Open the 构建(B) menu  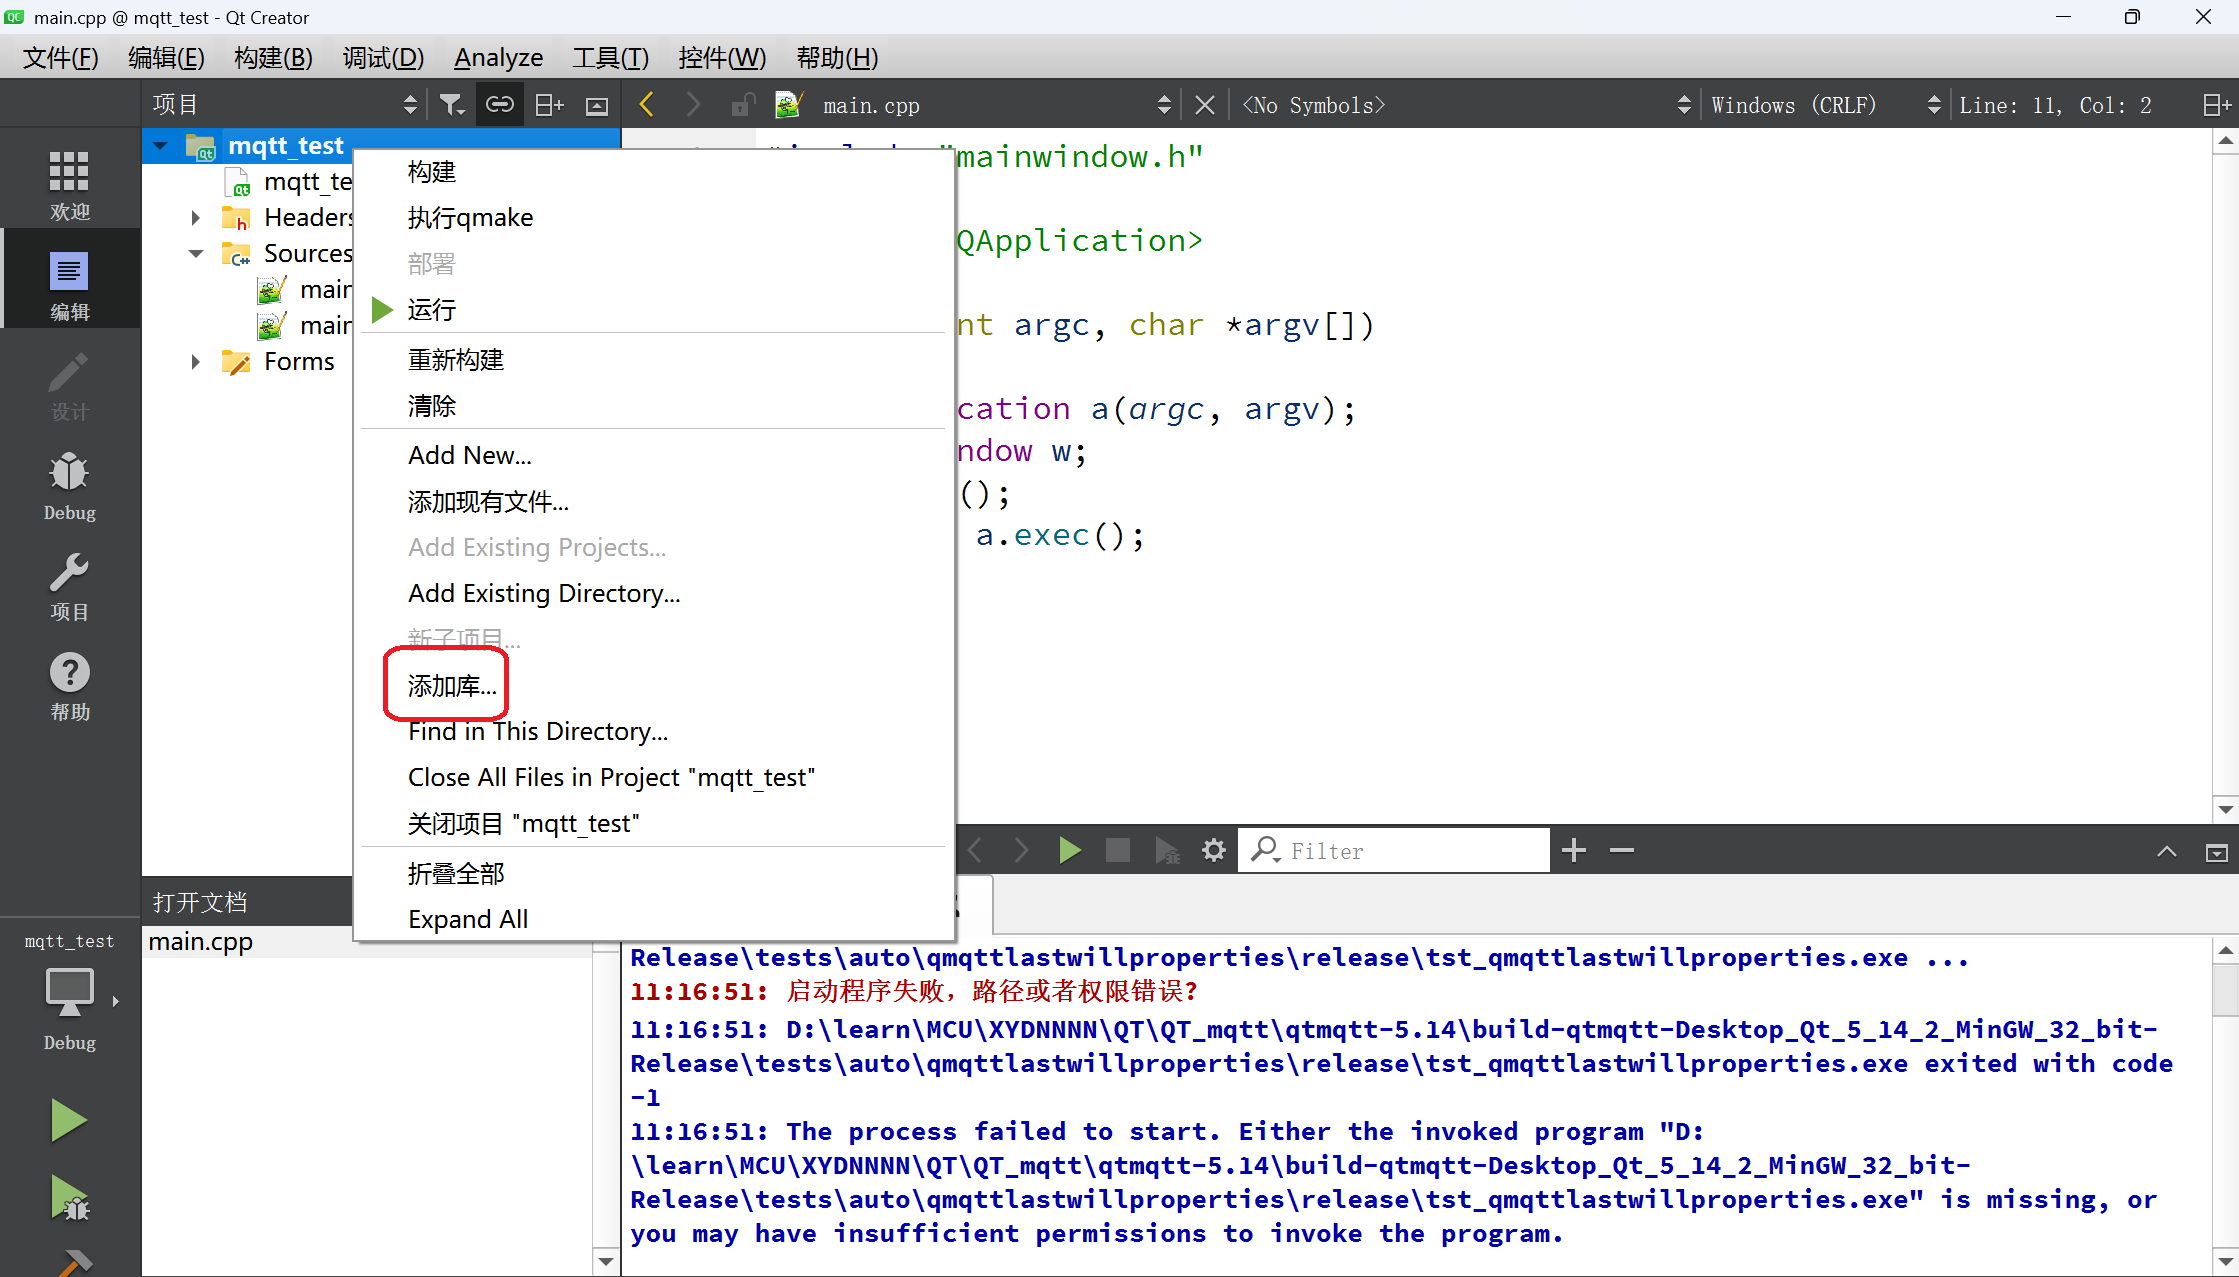click(273, 58)
